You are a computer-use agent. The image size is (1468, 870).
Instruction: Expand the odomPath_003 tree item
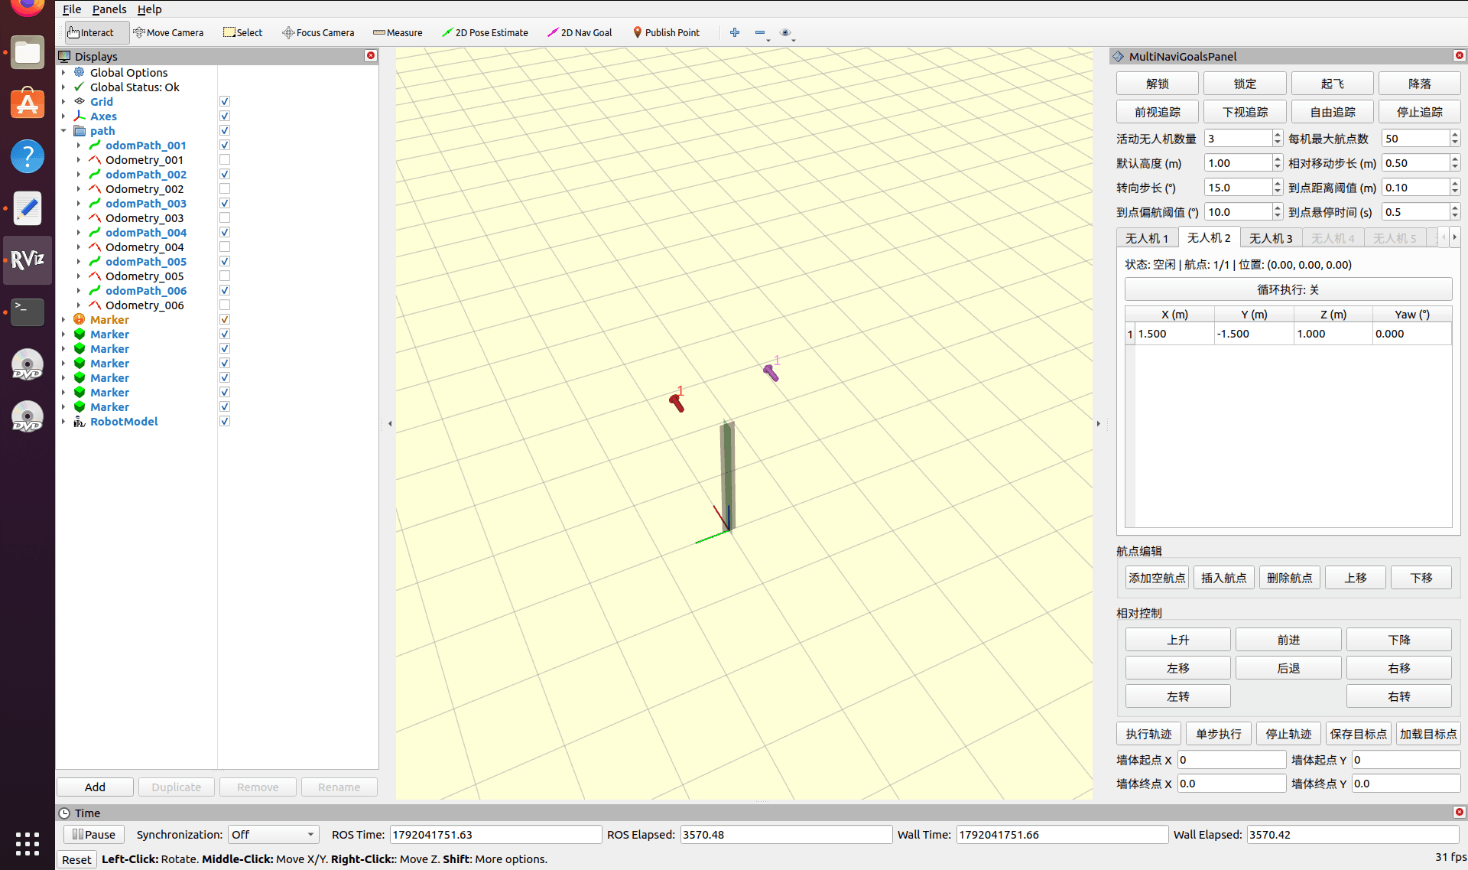coord(79,203)
